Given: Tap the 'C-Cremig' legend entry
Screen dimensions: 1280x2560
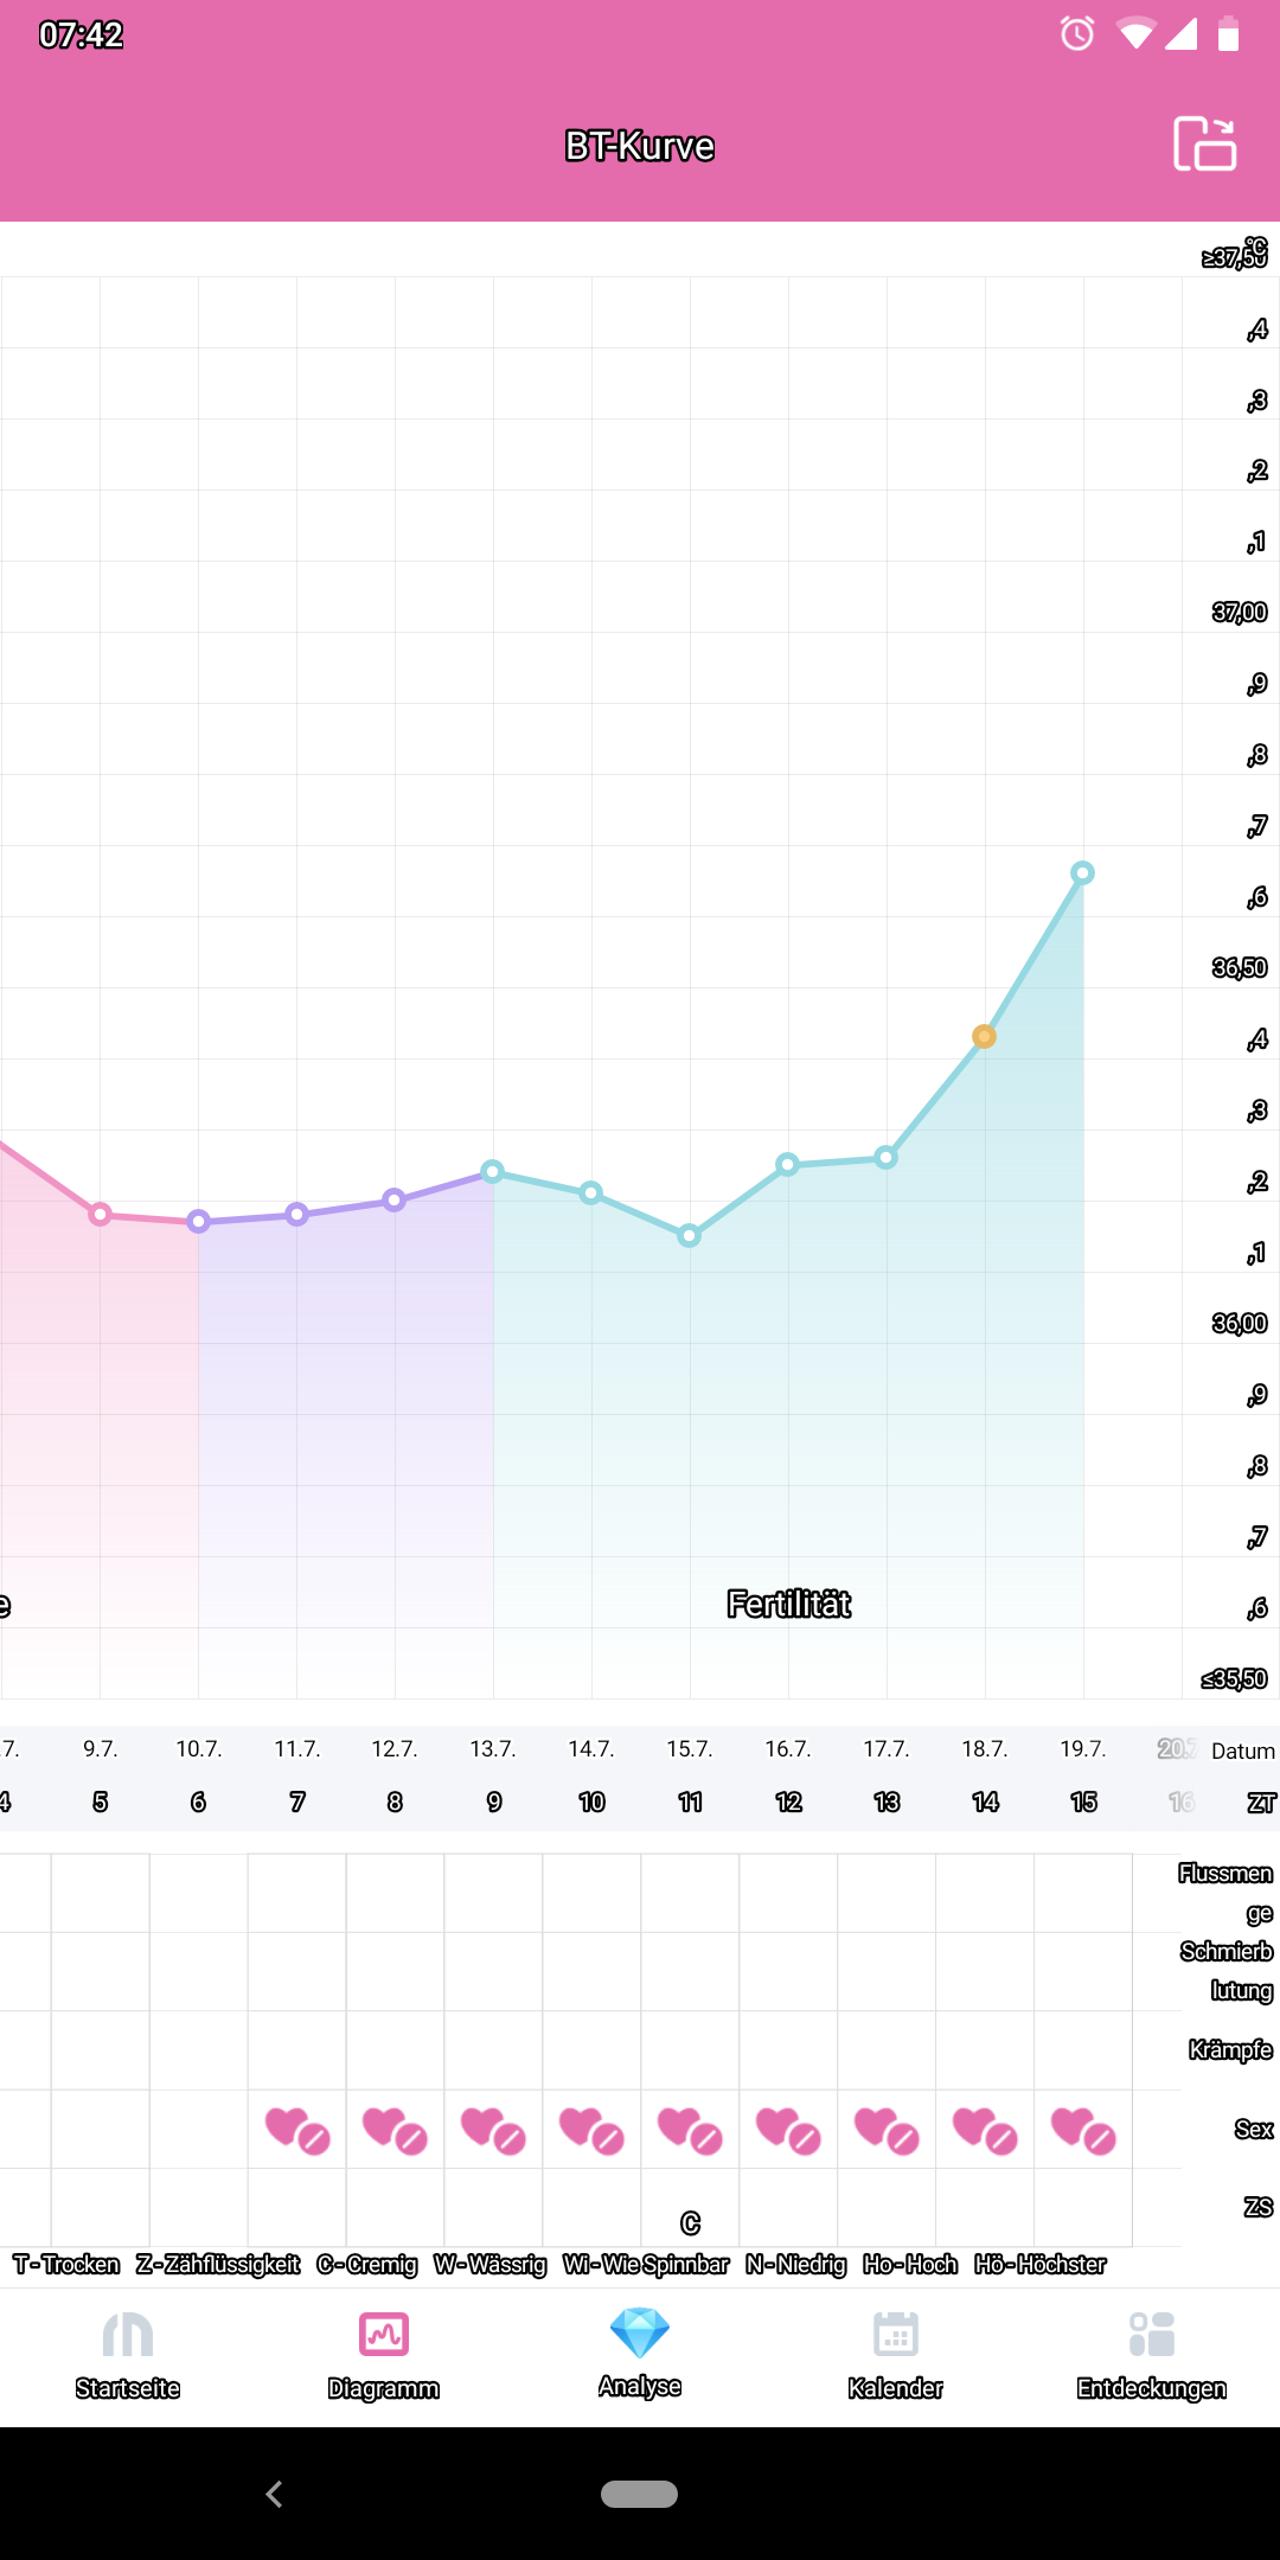Looking at the screenshot, I should tap(367, 2265).
